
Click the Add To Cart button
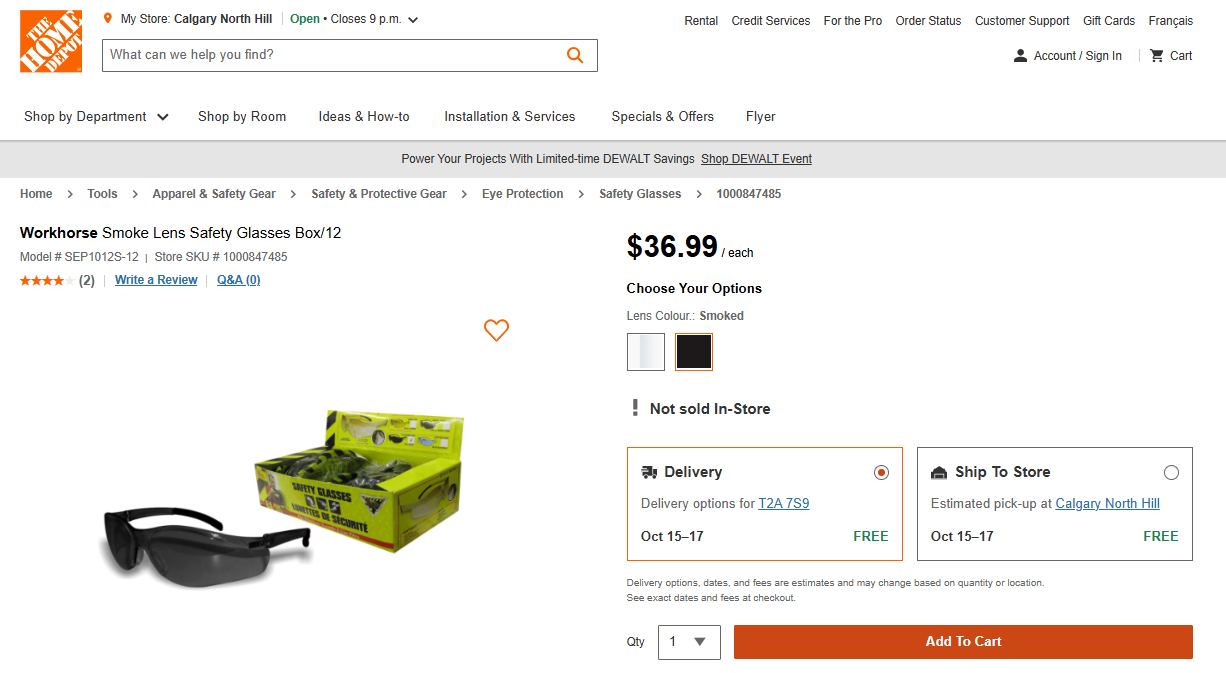tap(962, 641)
